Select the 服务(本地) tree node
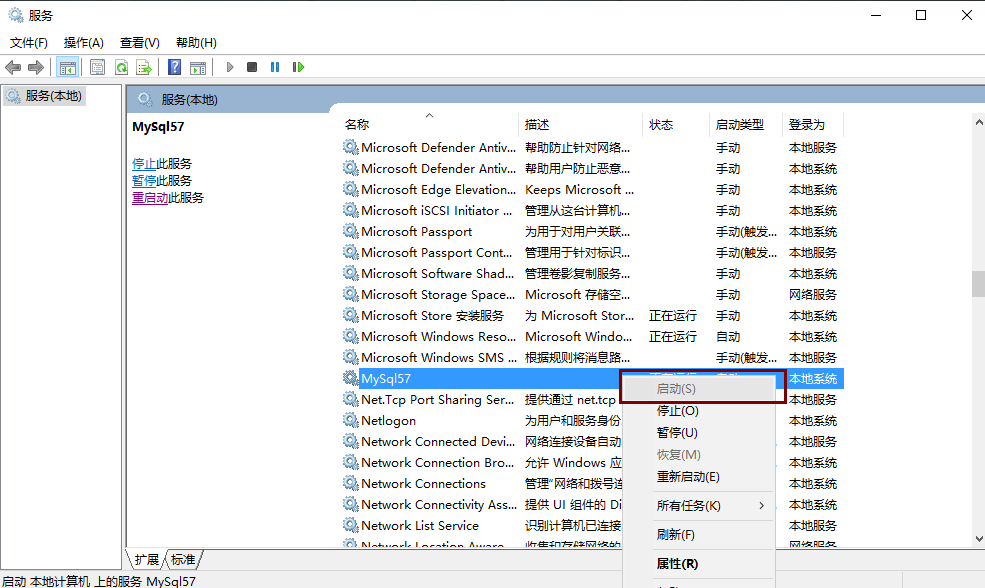This screenshot has width=985, height=588. [44, 96]
